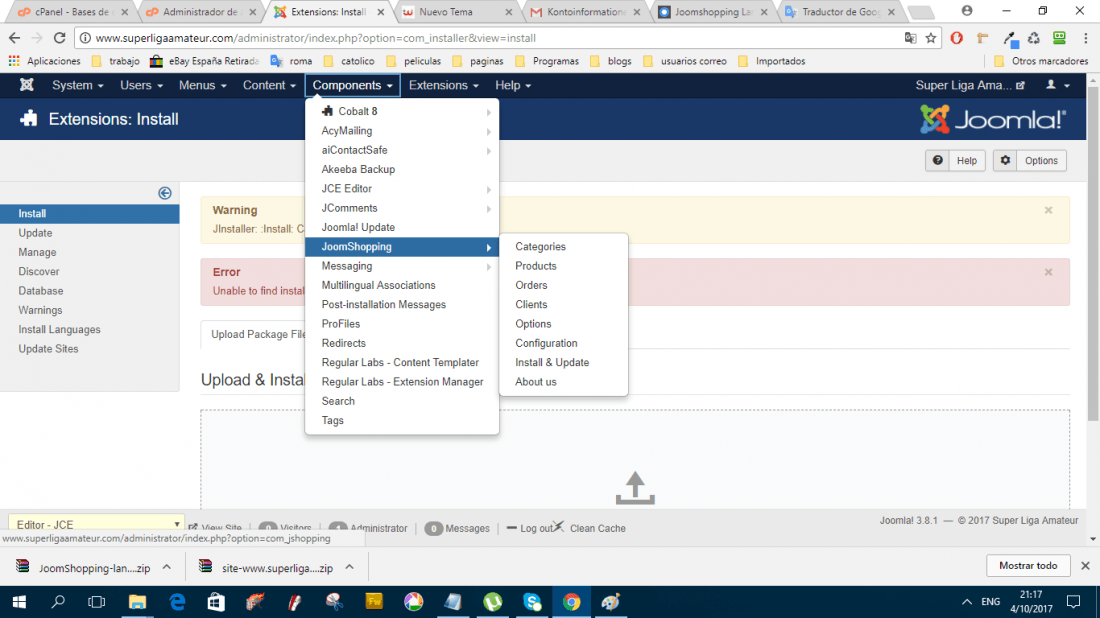1100x618 pixels.
Task: Click the upload arrow icon in drop area
Action: coord(635,488)
